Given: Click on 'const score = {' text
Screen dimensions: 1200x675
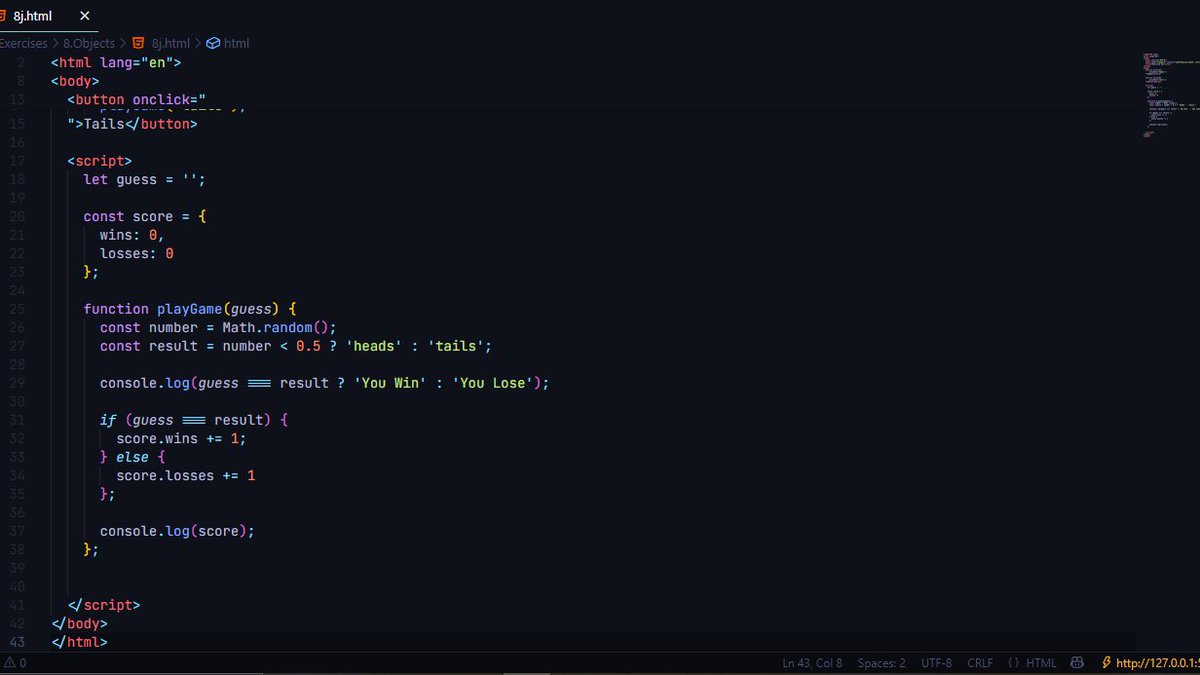Looking at the screenshot, I should coord(145,216).
